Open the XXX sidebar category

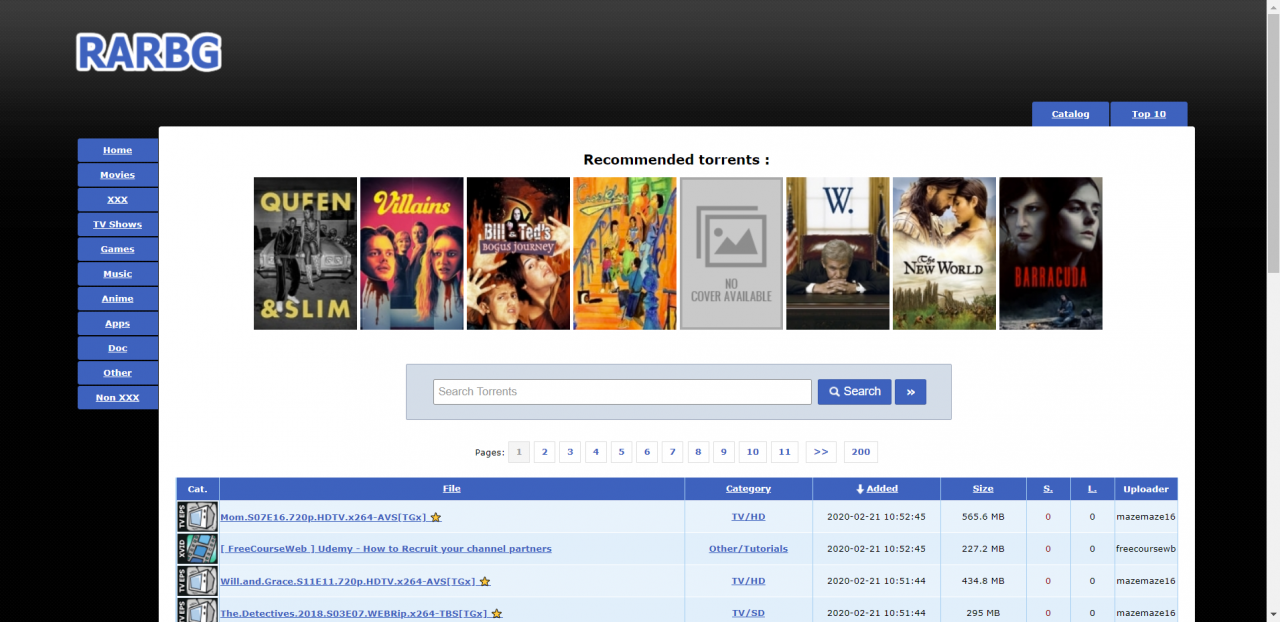(118, 200)
